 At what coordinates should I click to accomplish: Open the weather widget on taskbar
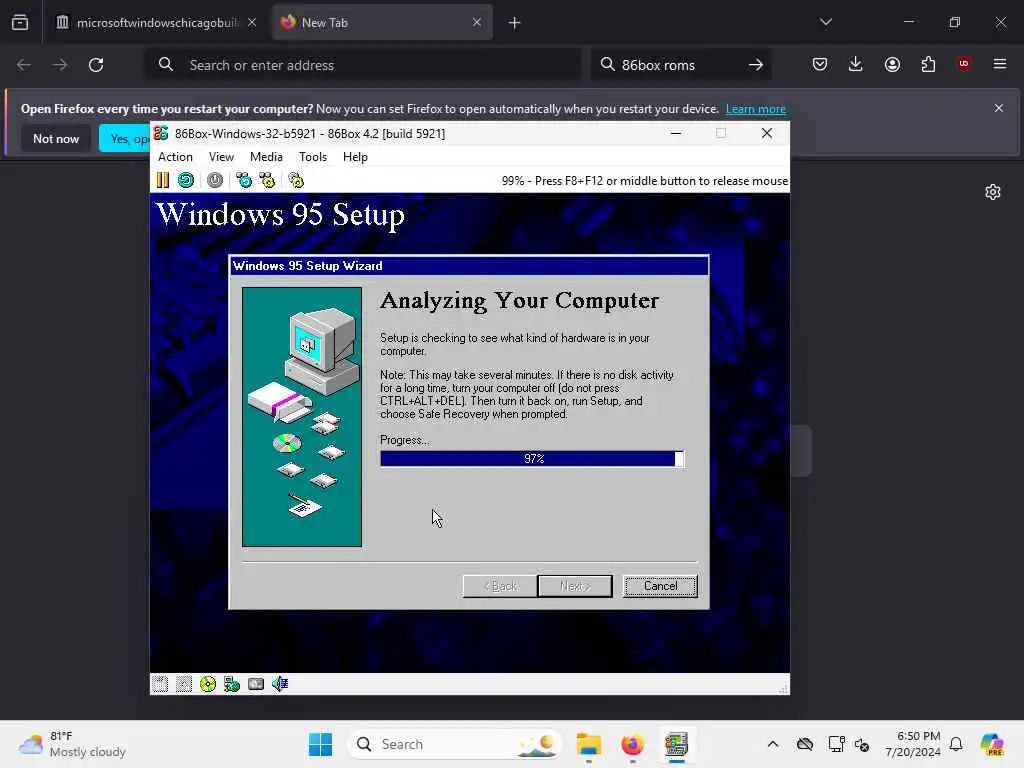coord(72,744)
